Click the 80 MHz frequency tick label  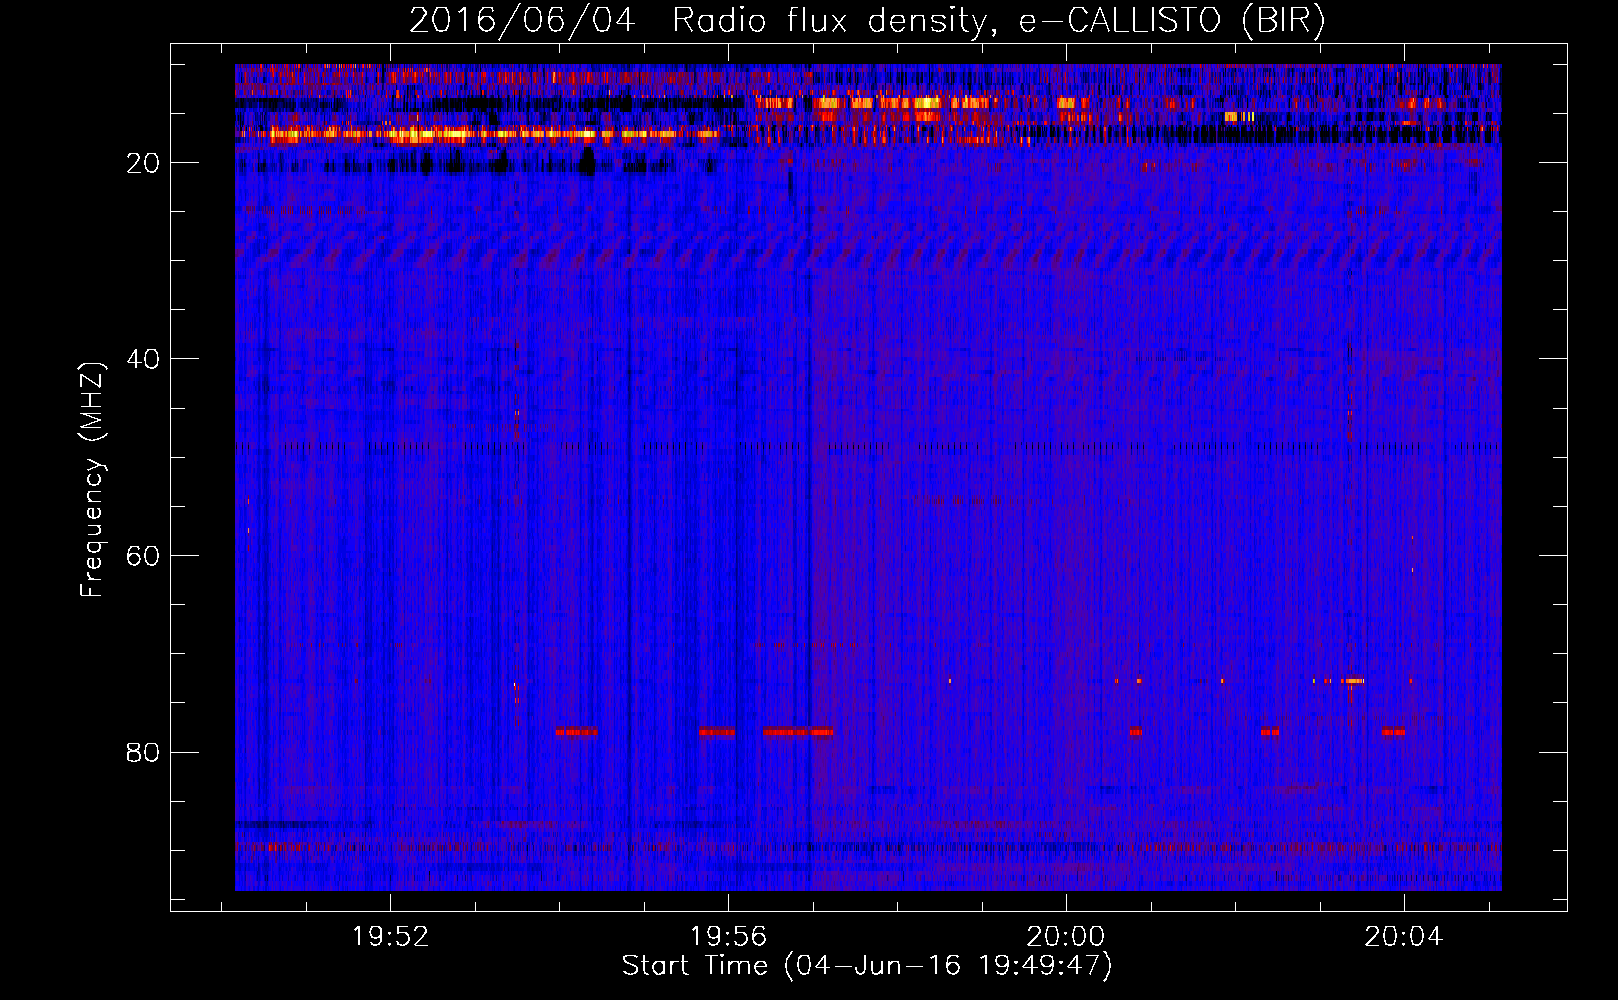pos(143,752)
